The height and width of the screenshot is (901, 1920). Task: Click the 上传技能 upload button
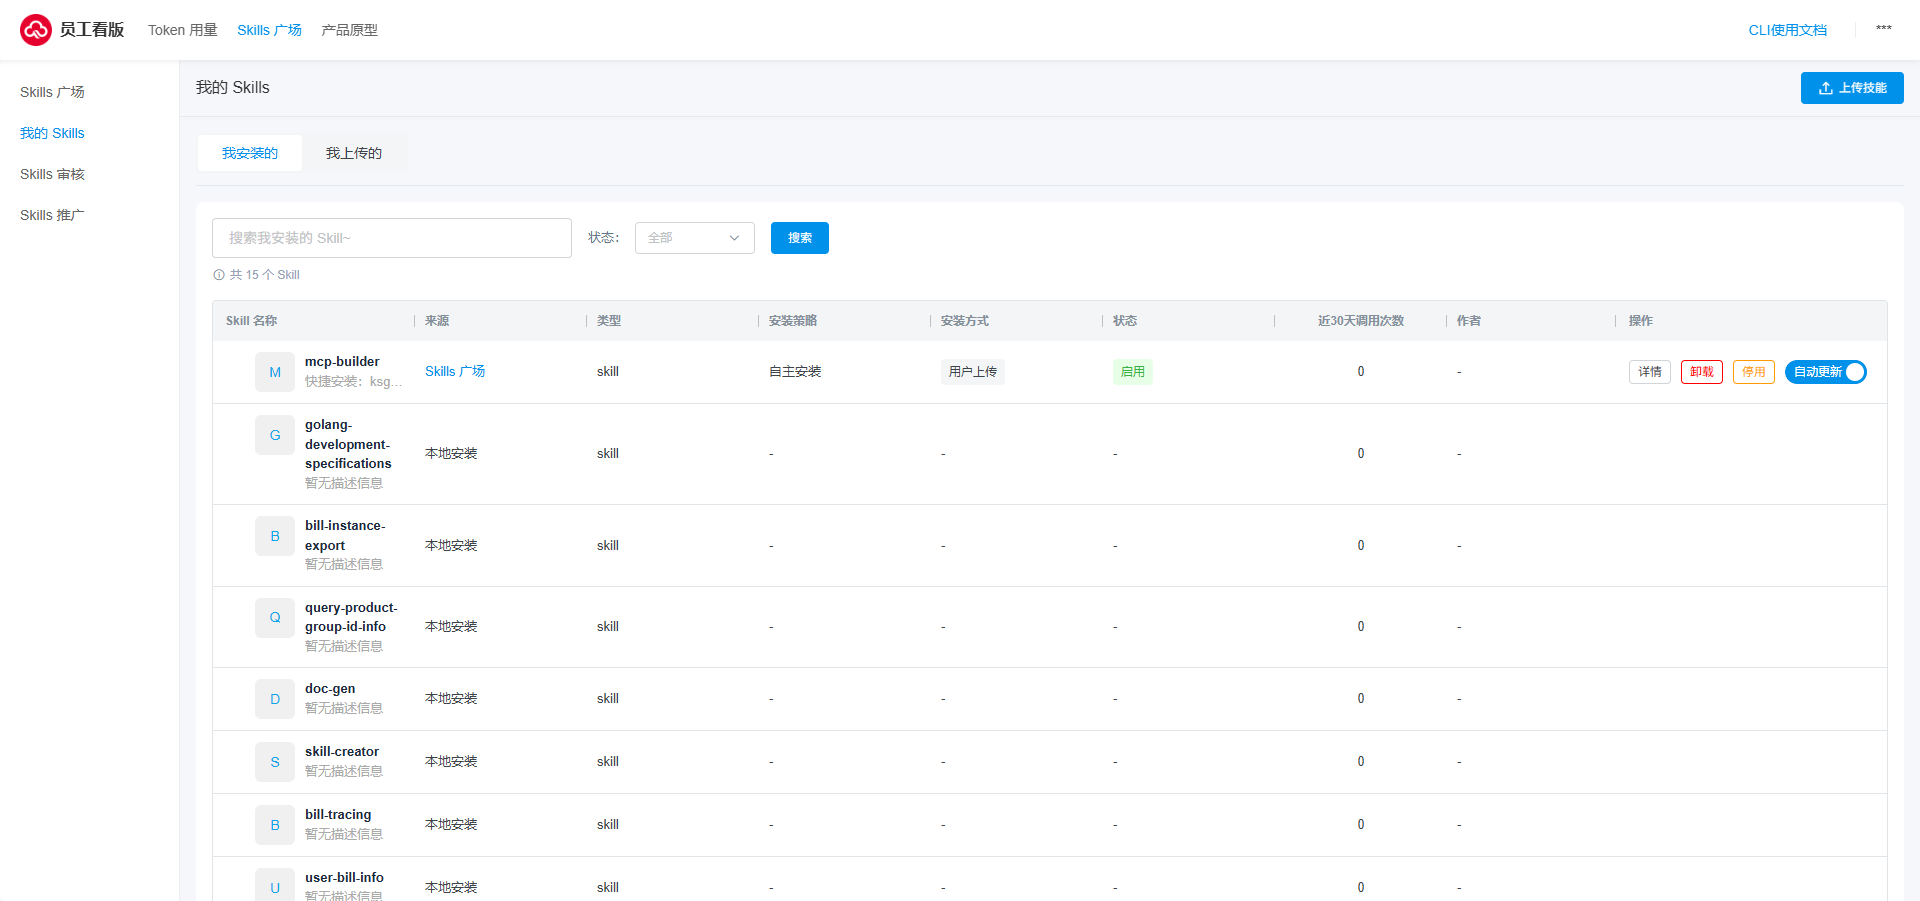click(1852, 88)
